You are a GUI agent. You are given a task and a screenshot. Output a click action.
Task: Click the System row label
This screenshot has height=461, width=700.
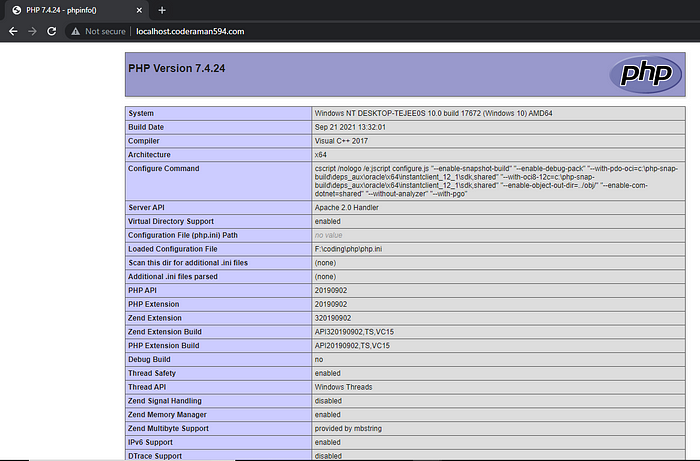click(x=141, y=113)
